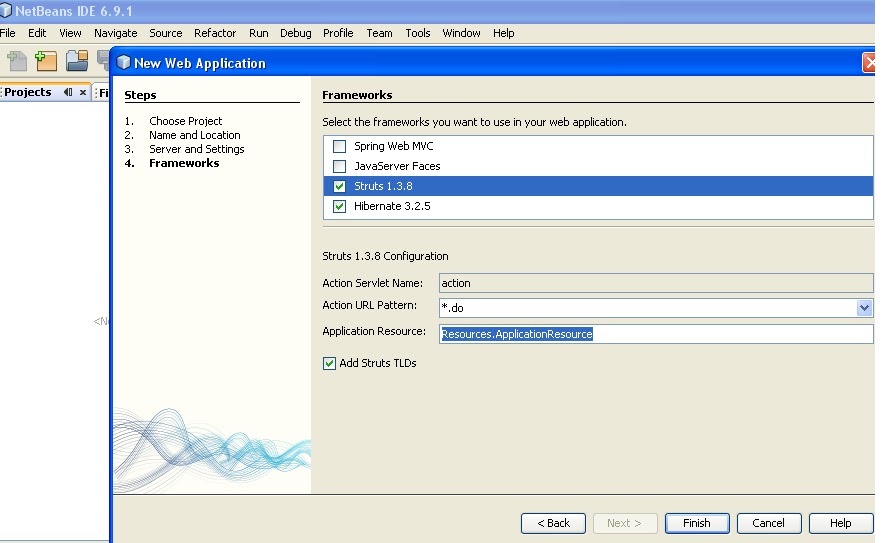Close the Projects panel tab

click(x=82, y=92)
